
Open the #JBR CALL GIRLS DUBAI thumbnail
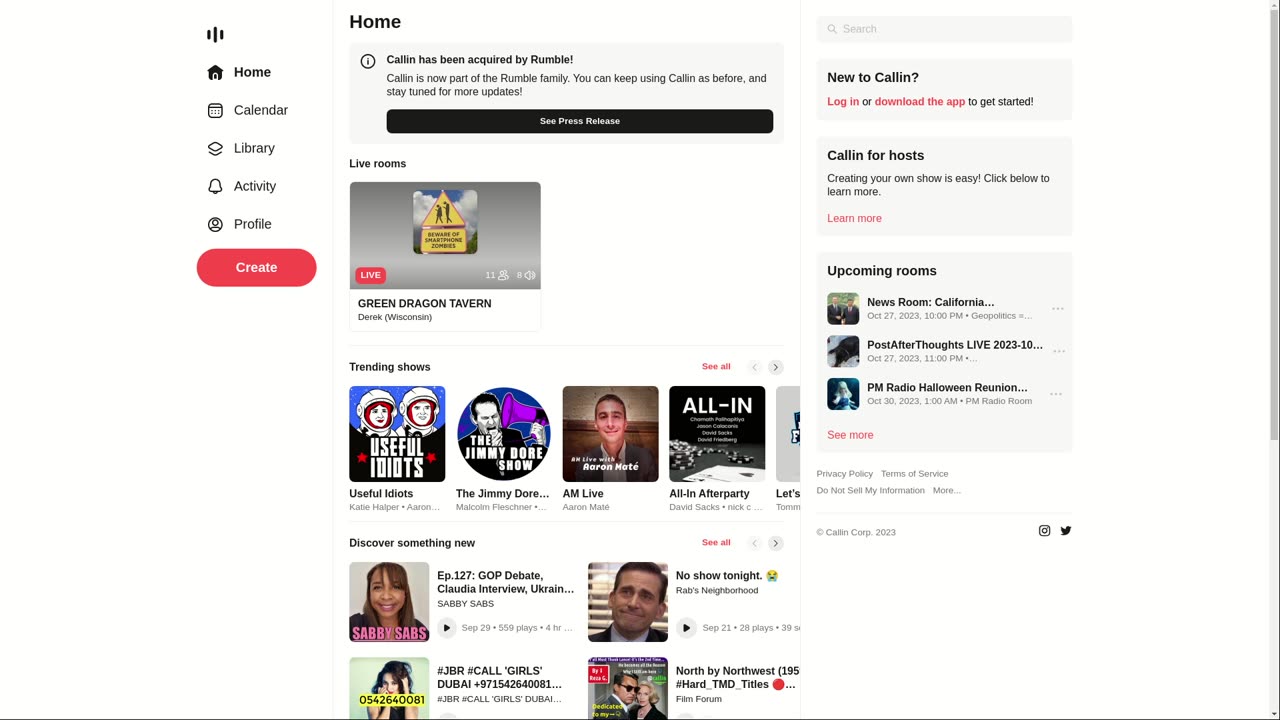point(389,688)
